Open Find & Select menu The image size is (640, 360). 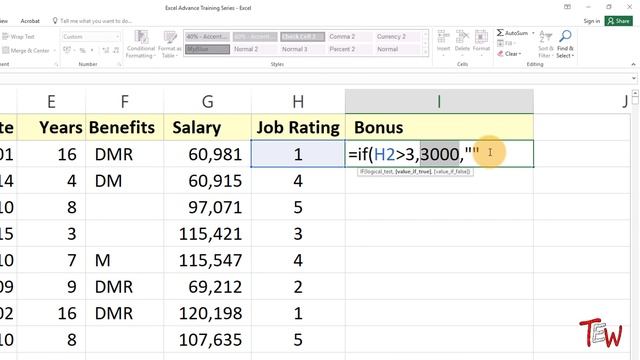tap(565, 44)
